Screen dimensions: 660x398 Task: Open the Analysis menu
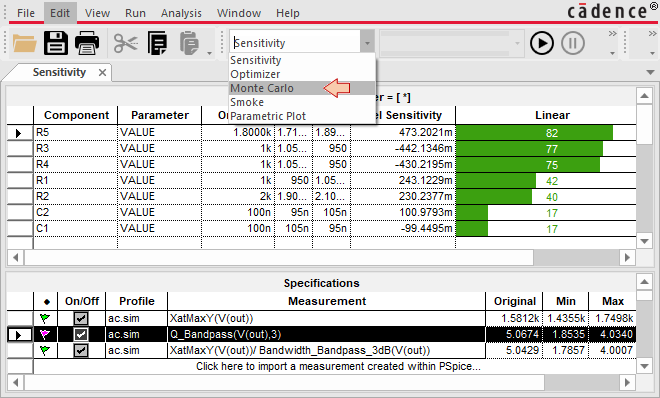(181, 13)
